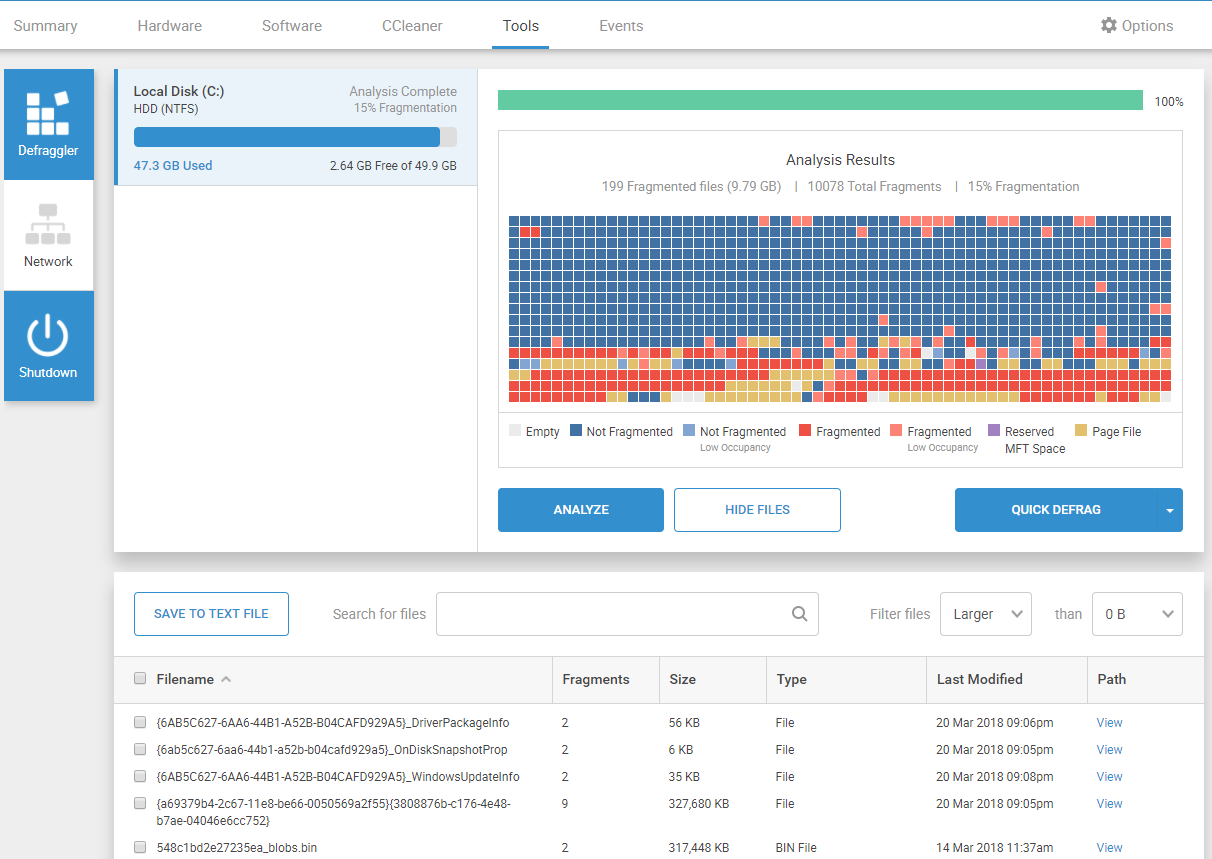
Task: Open the Larger filter dropdown
Action: coord(985,614)
